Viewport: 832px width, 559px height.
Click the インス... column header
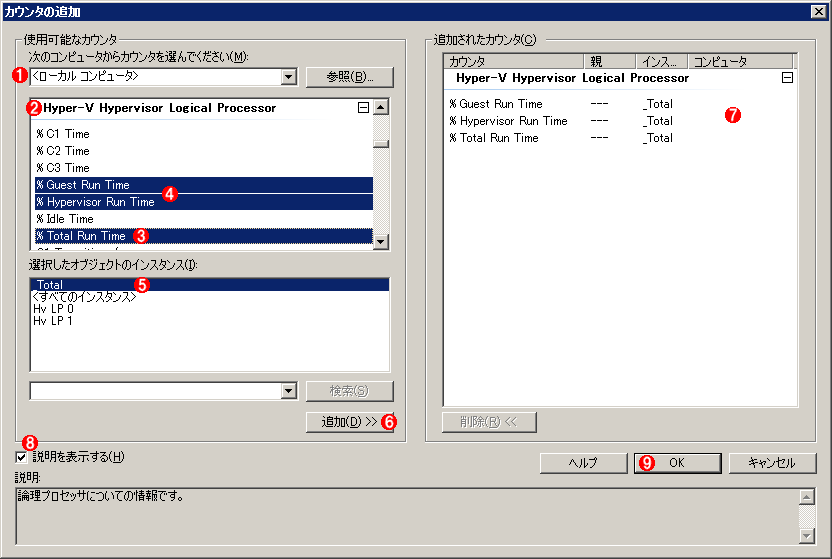(x=662, y=62)
